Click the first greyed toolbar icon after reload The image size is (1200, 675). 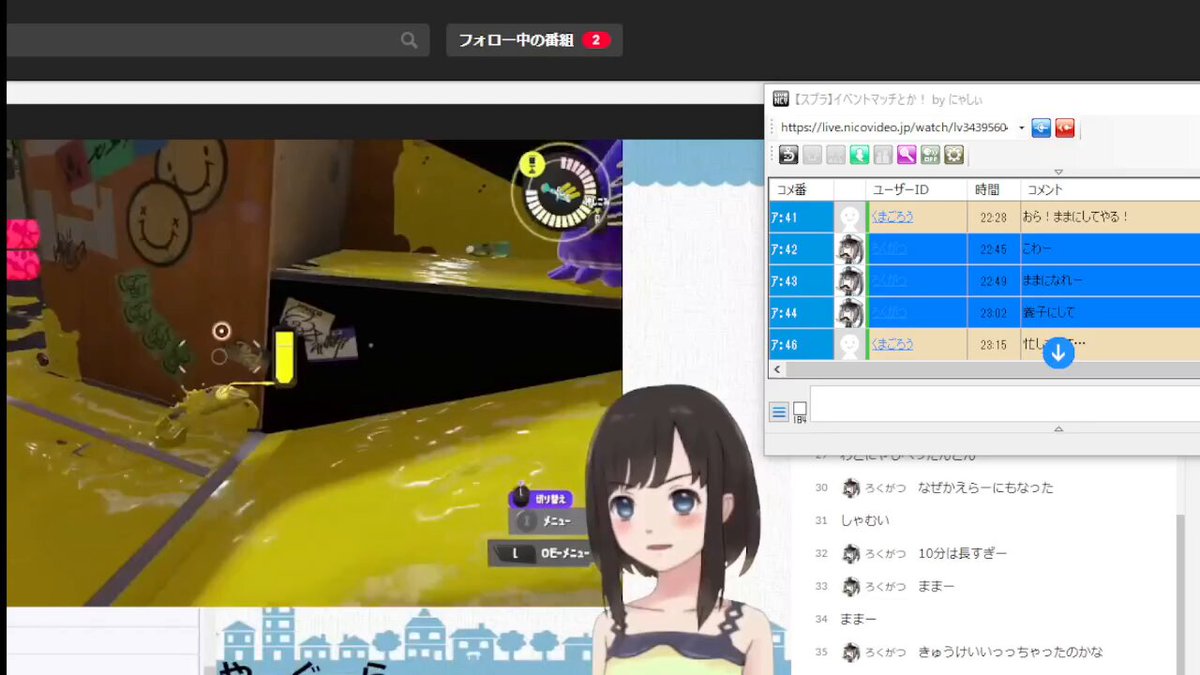coord(812,155)
